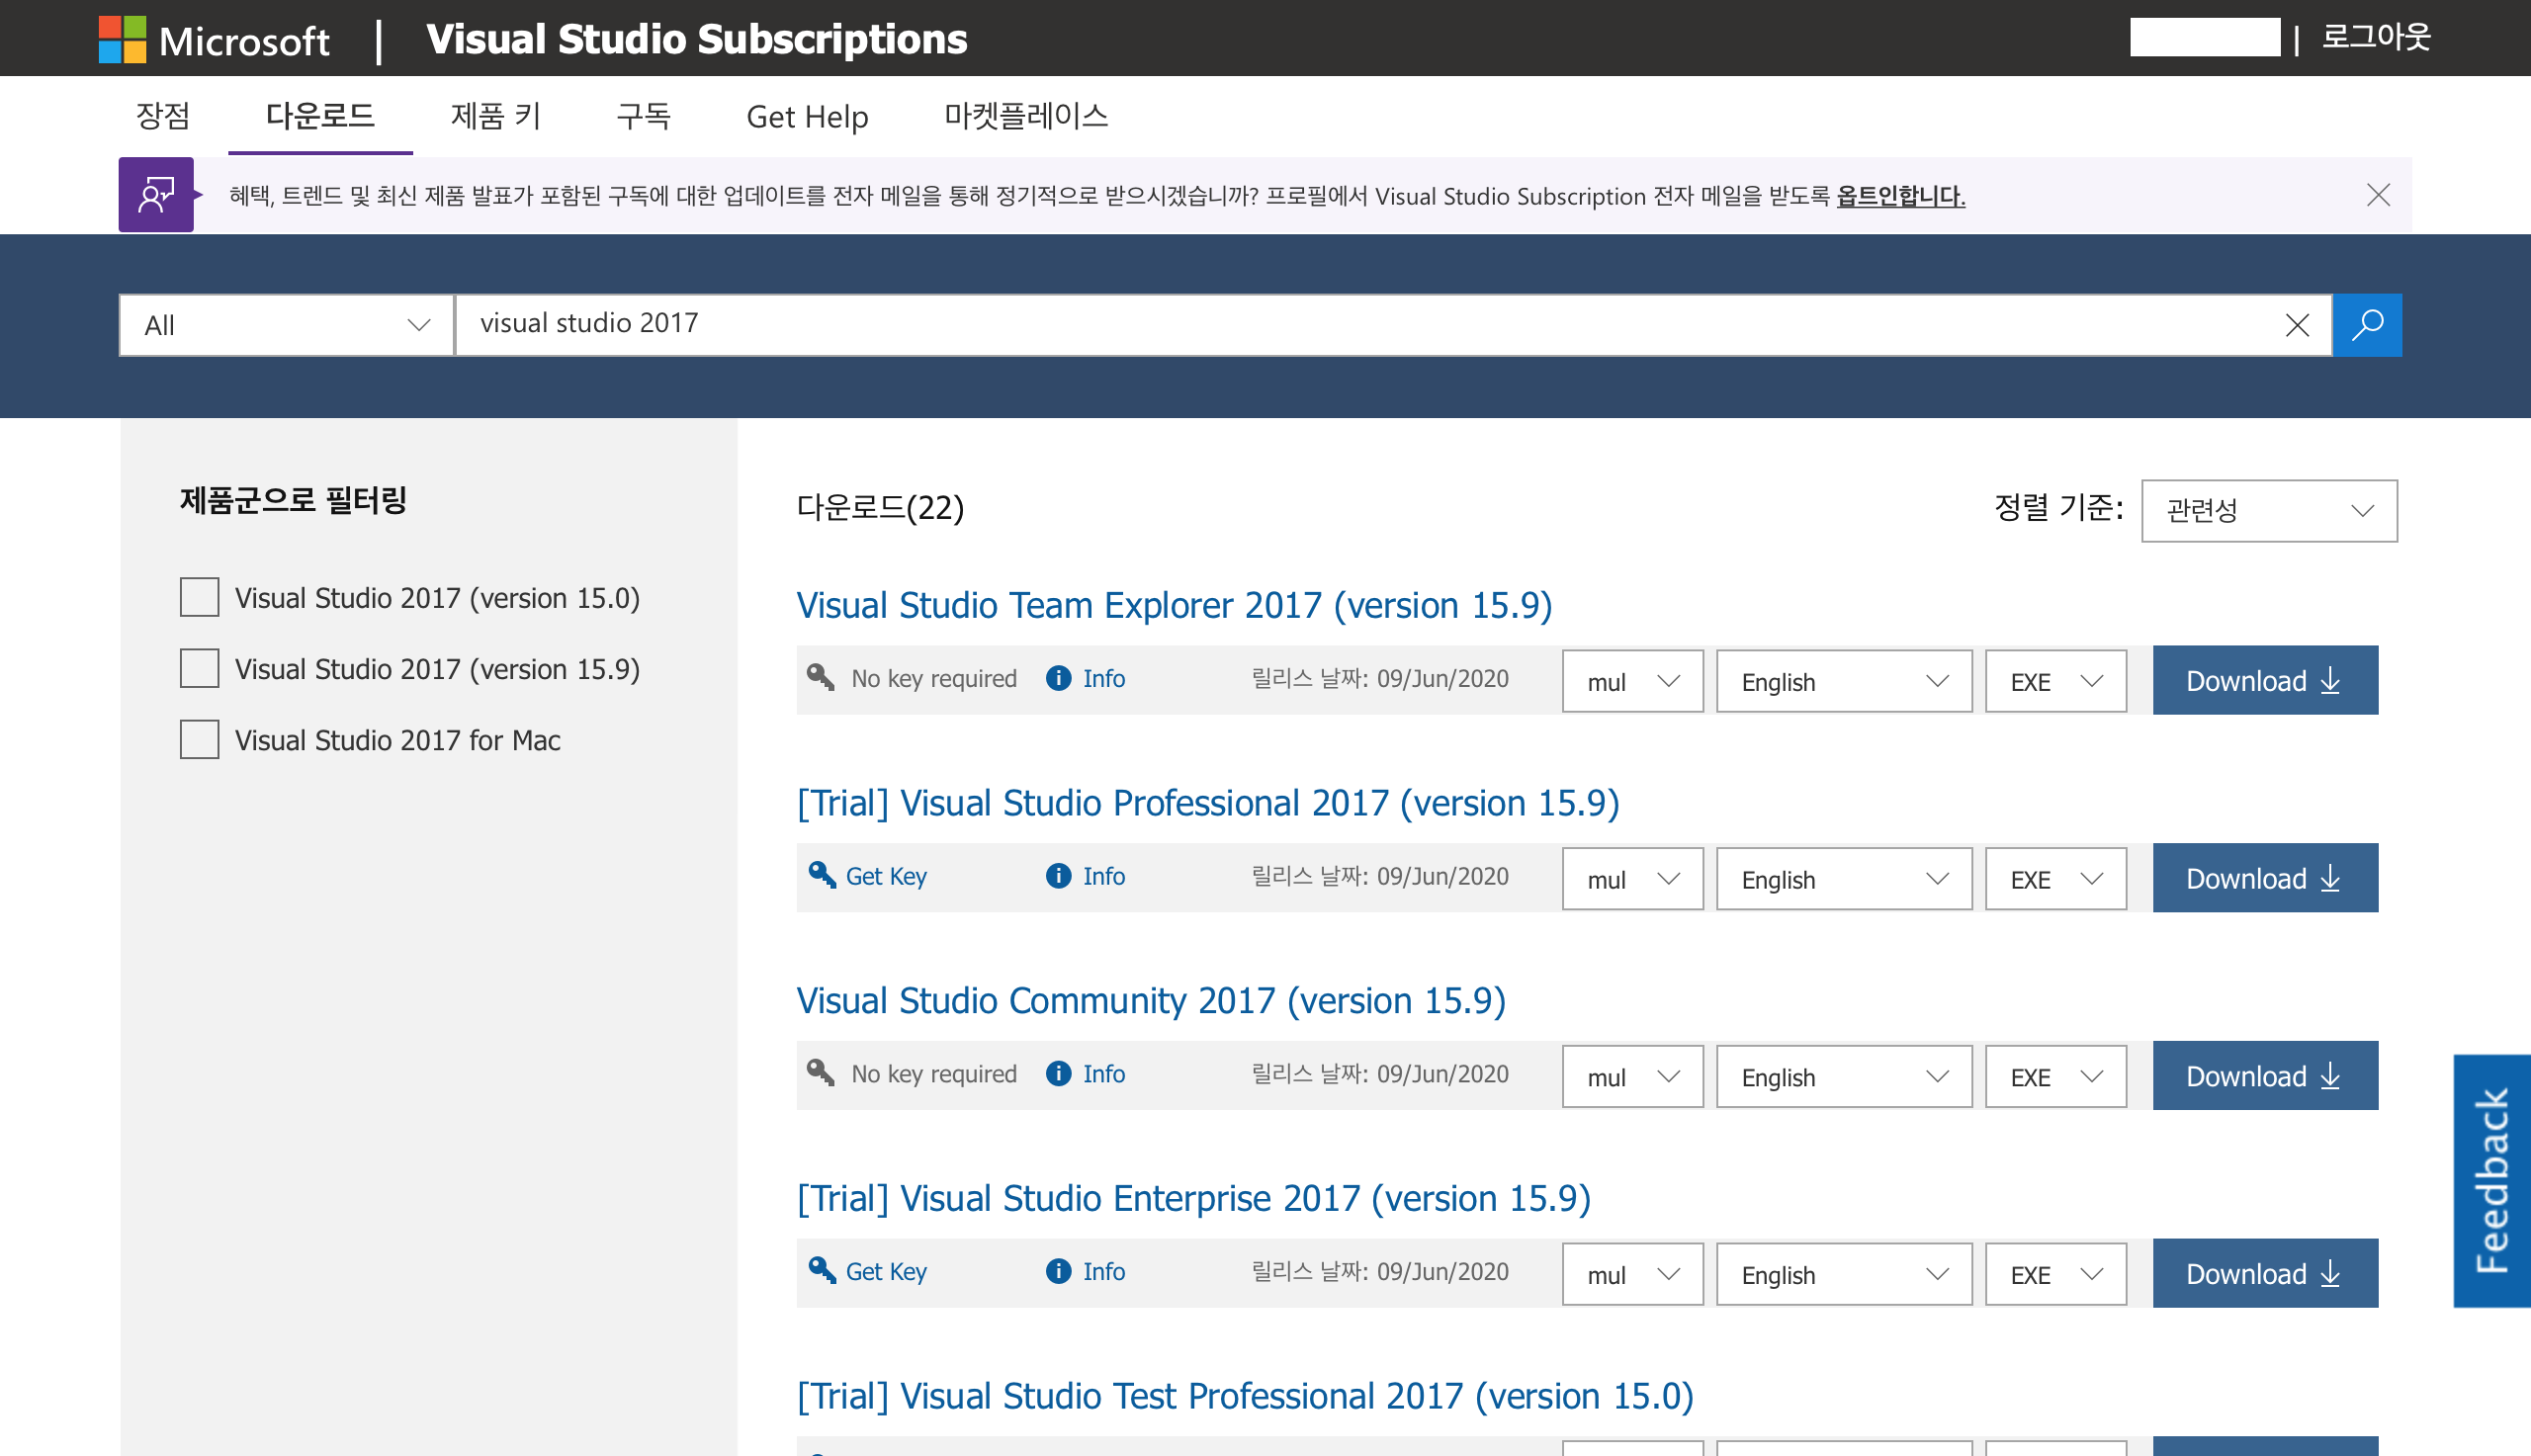Screen dimensions: 2531x1456
Task: Click the purple feedback person icon
Action: 156,195
